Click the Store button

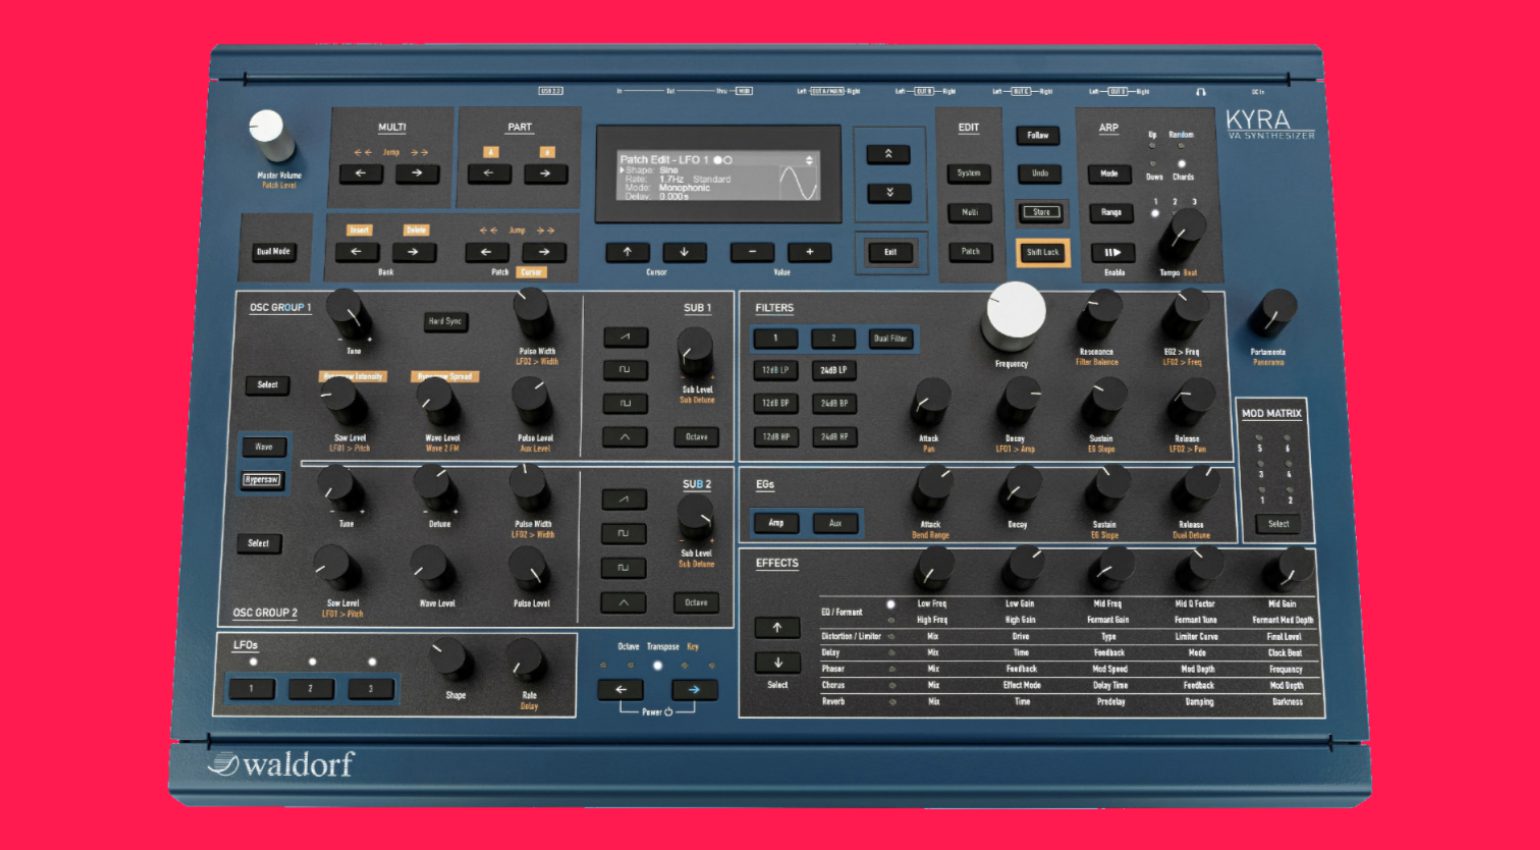[x=1041, y=212]
